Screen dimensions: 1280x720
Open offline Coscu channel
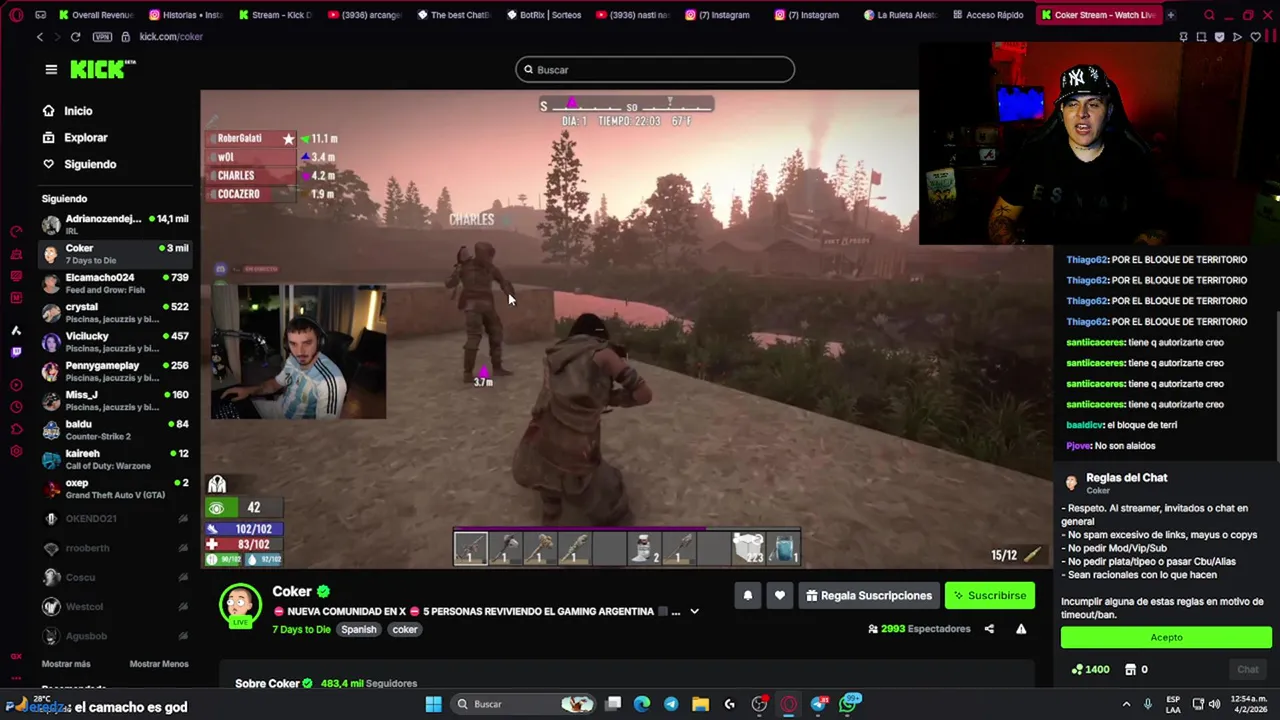point(115,577)
